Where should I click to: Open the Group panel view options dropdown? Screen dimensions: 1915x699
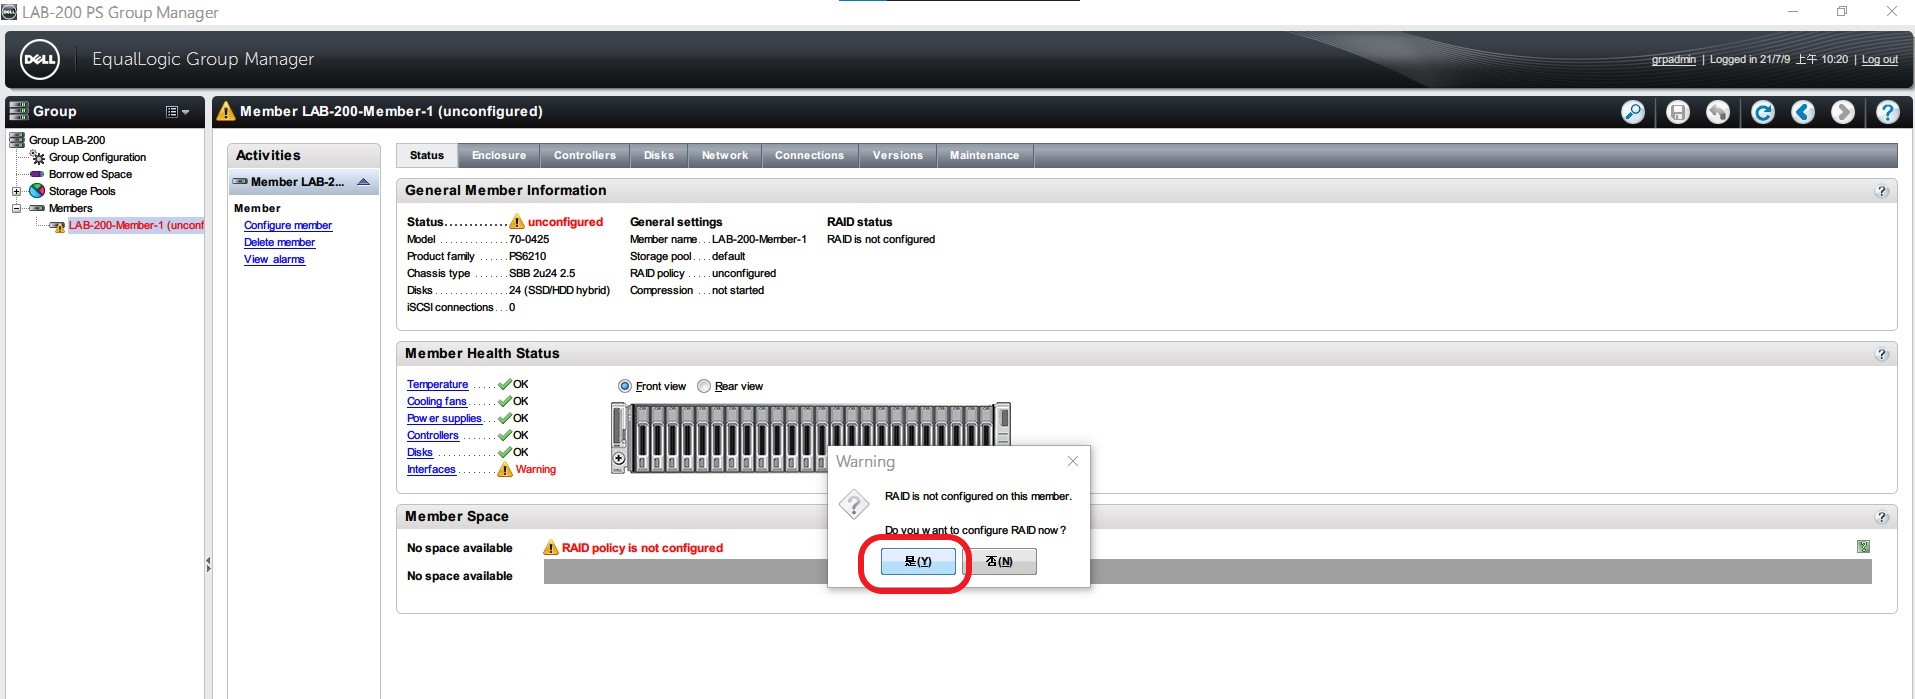point(177,112)
